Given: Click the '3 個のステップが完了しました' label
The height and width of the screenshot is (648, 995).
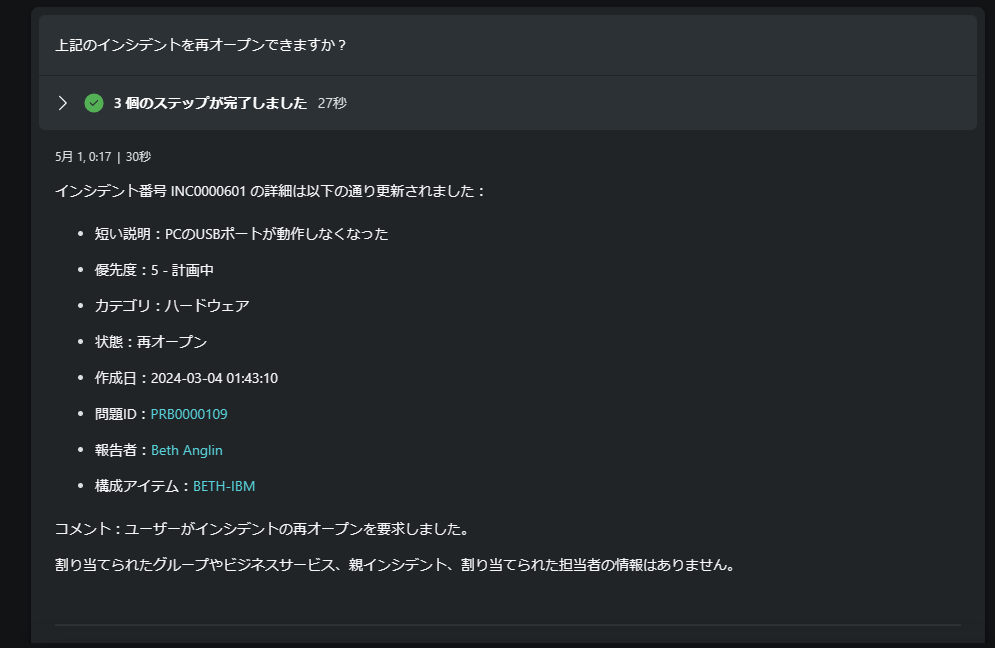Looking at the screenshot, I should tap(210, 103).
